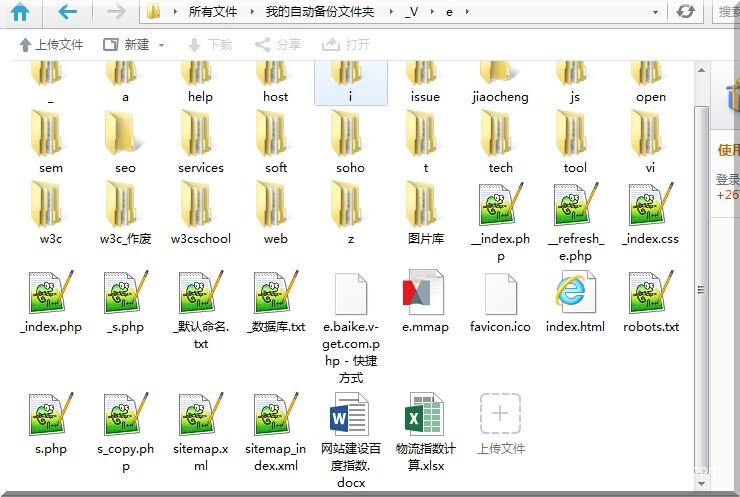740x497 pixels.
Task: Click the scrollbar down arrow
Action: [701, 483]
